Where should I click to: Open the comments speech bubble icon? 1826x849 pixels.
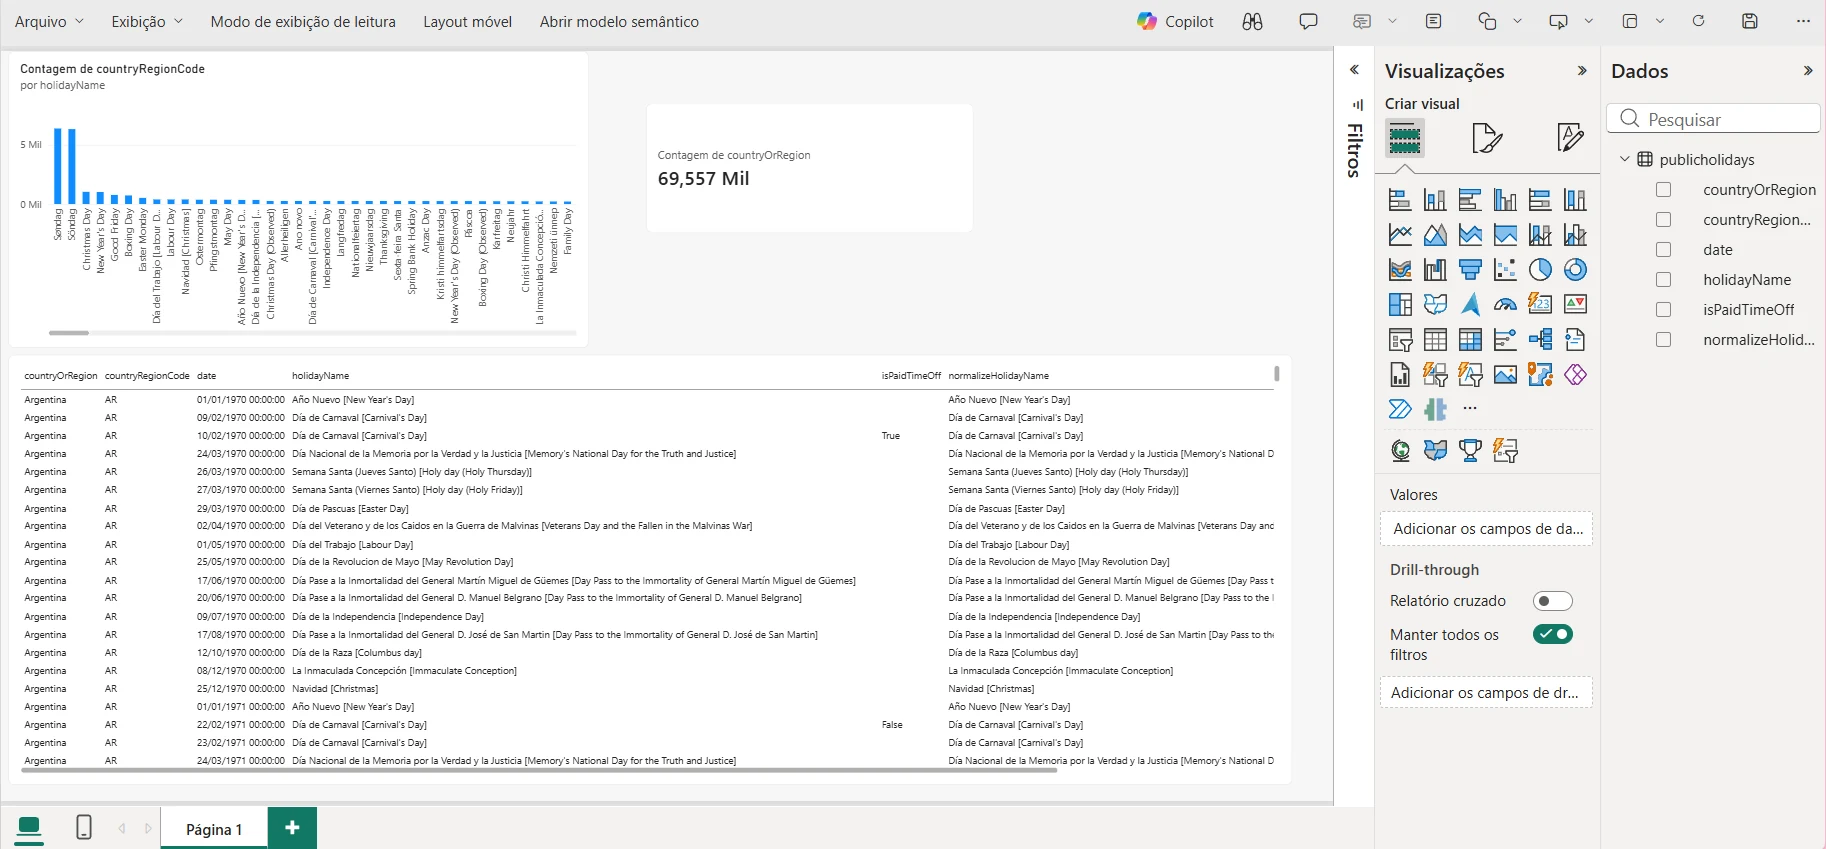click(x=1308, y=21)
